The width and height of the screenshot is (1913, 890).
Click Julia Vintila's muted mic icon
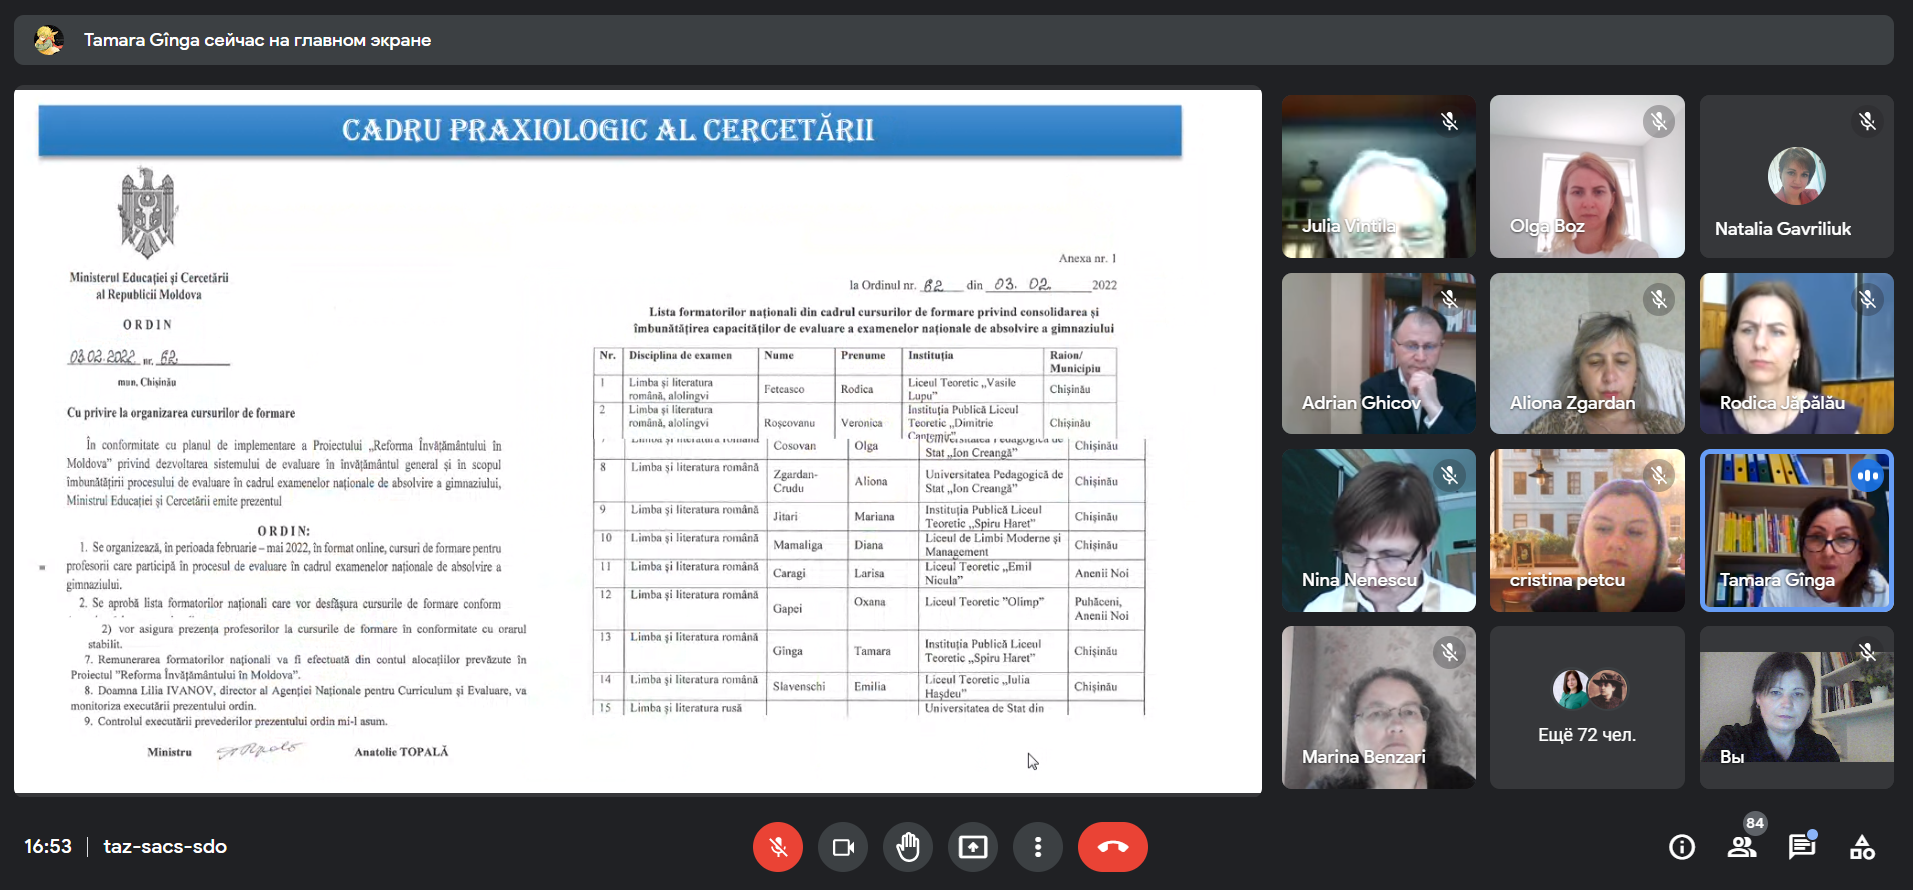click(x=1449, y=122)
